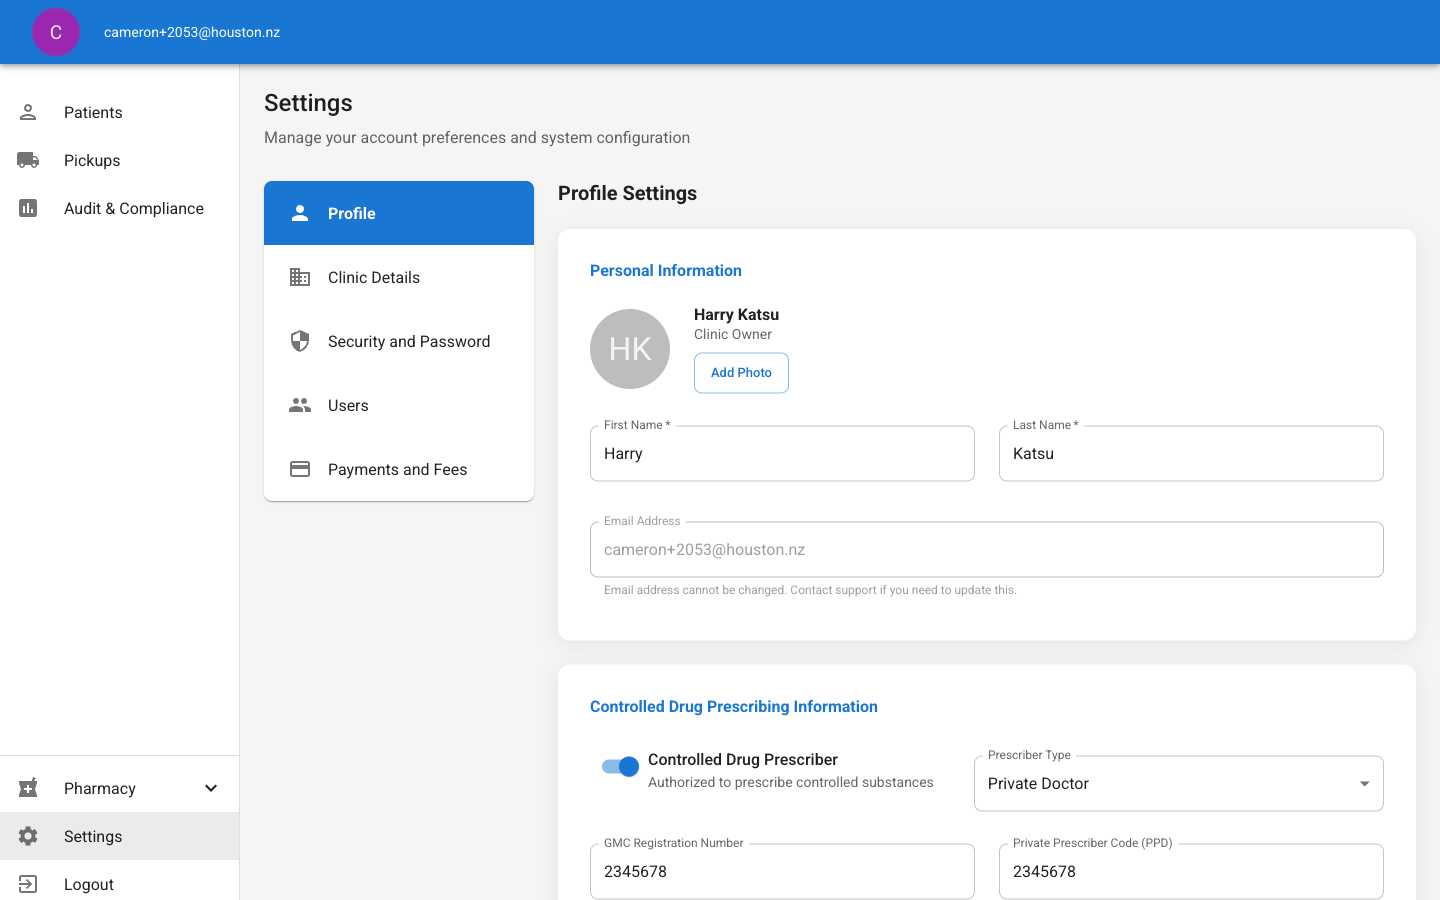Viewport: 1440px width, 900px height.
Task: Expand the Pharmacy menu chevron
Action: click(x=211, y=788)
